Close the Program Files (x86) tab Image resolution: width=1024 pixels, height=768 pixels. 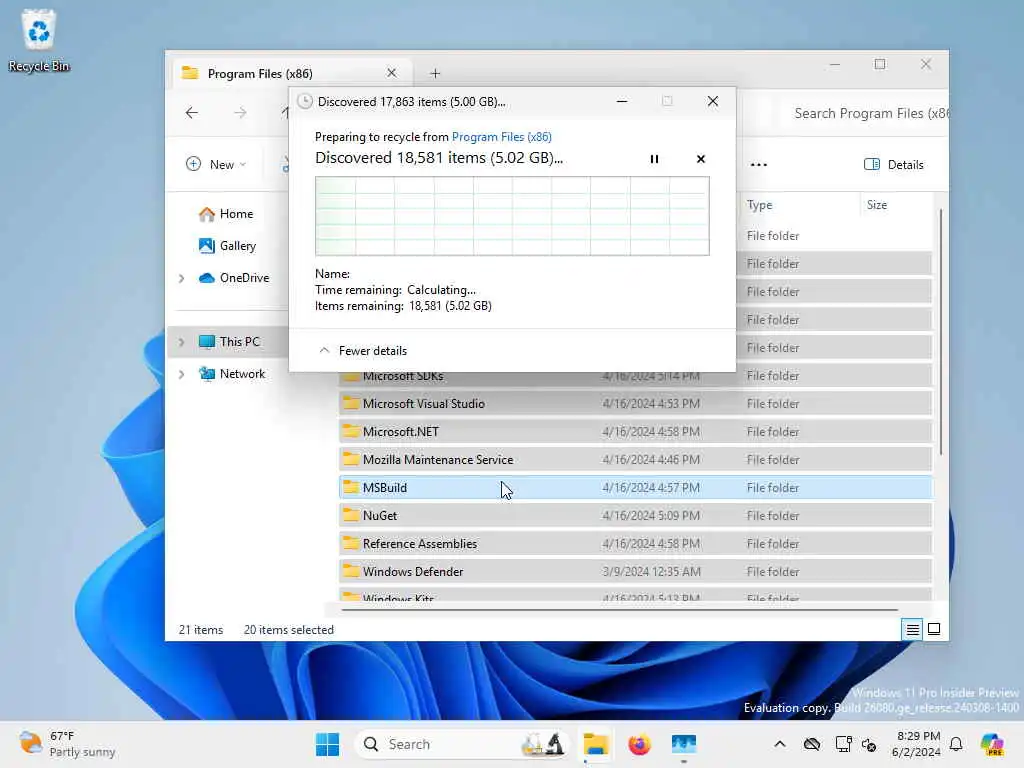click(391, 73)
